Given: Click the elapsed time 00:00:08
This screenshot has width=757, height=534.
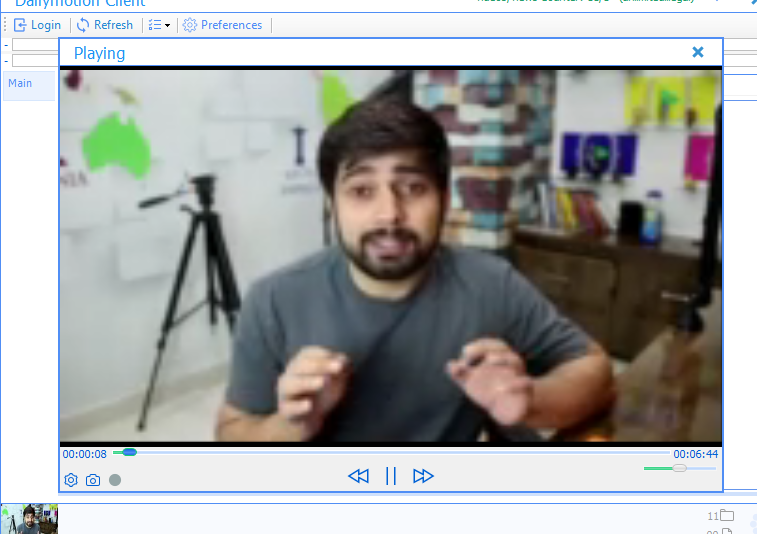Looking at the screenshot, I should [x=84, y=454].
